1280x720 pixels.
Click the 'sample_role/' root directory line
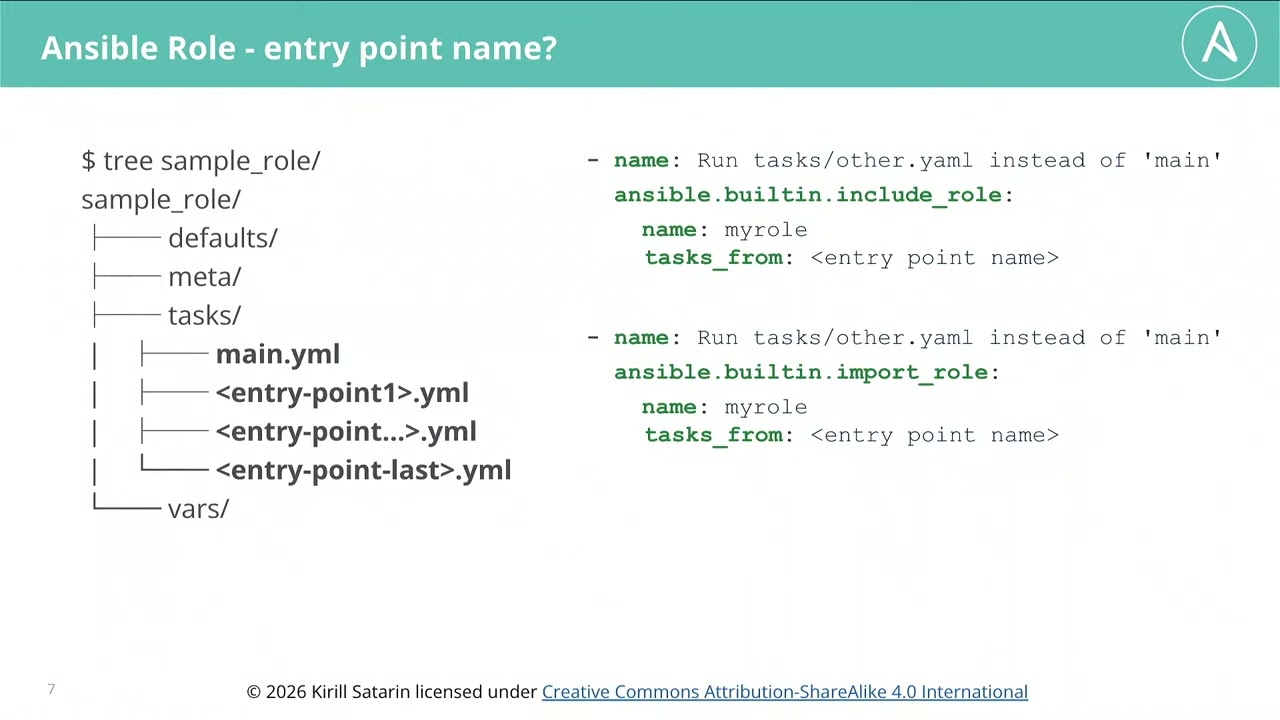[x=161, y=199]
